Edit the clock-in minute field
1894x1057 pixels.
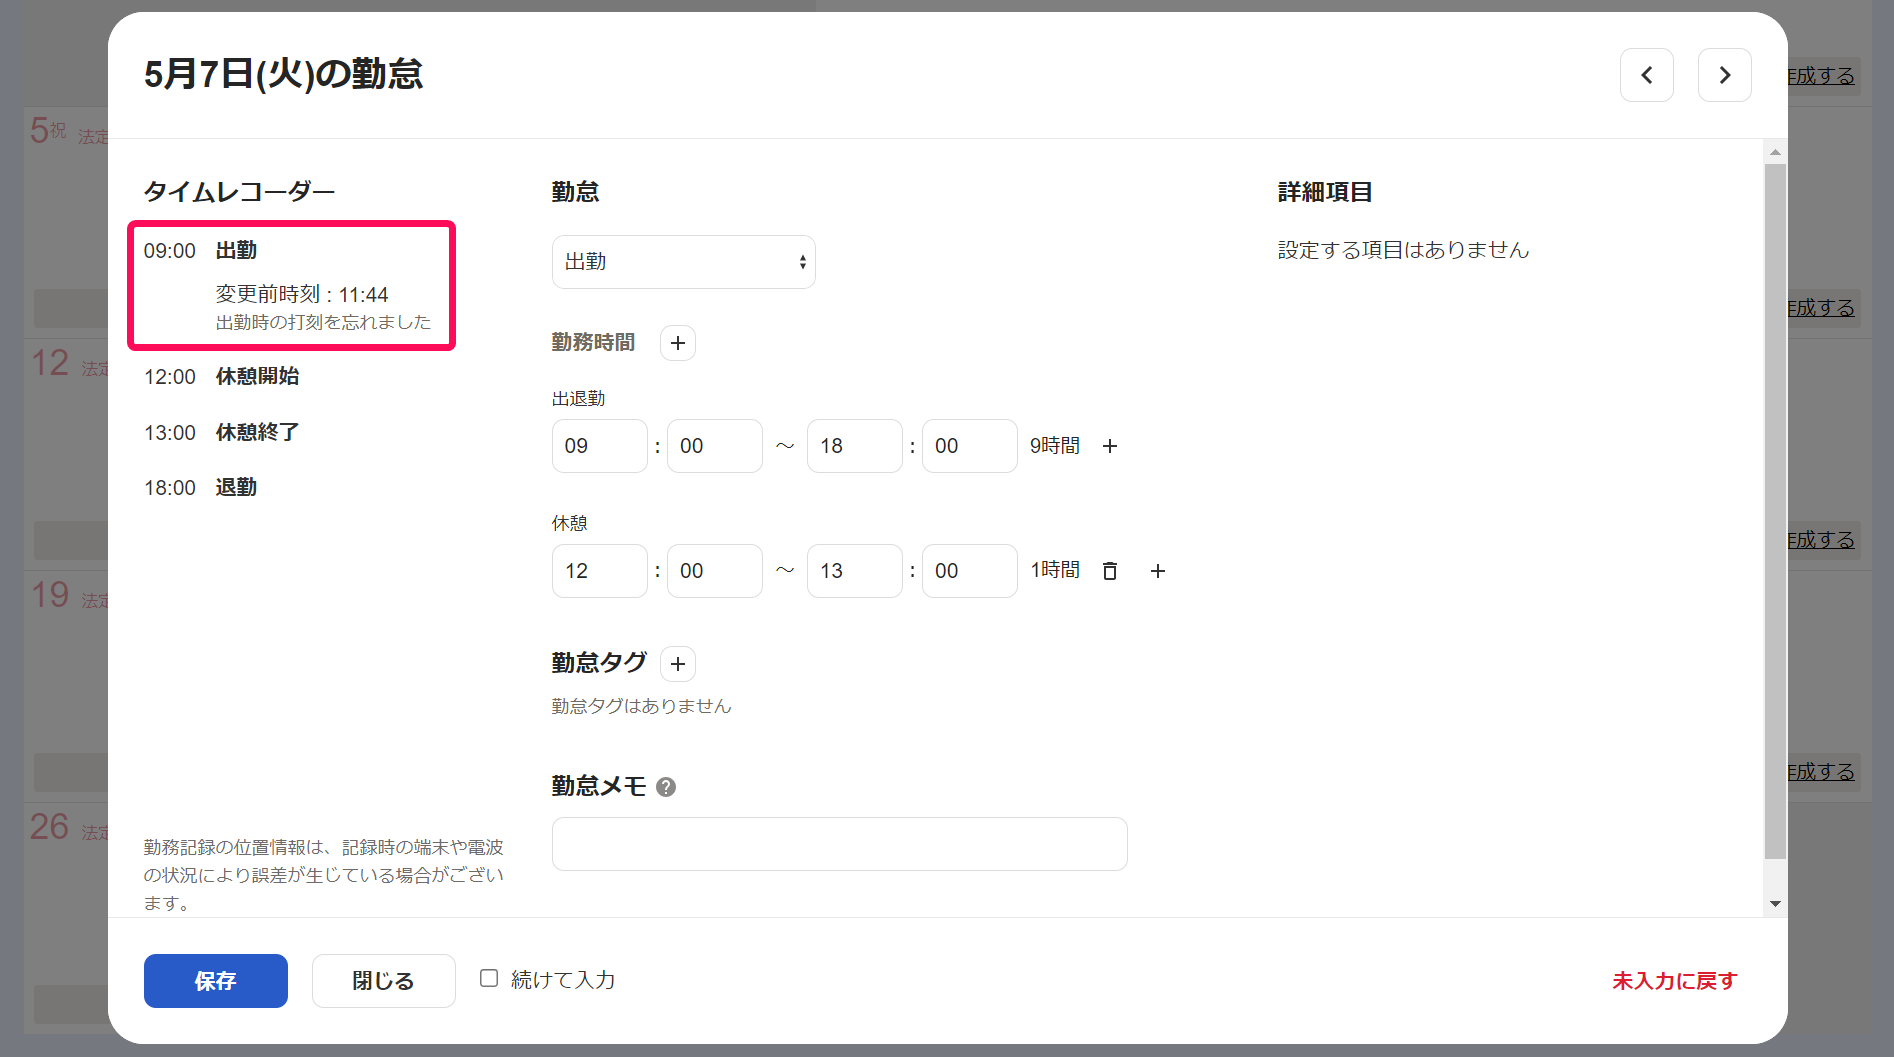click(x=715, y=446)
